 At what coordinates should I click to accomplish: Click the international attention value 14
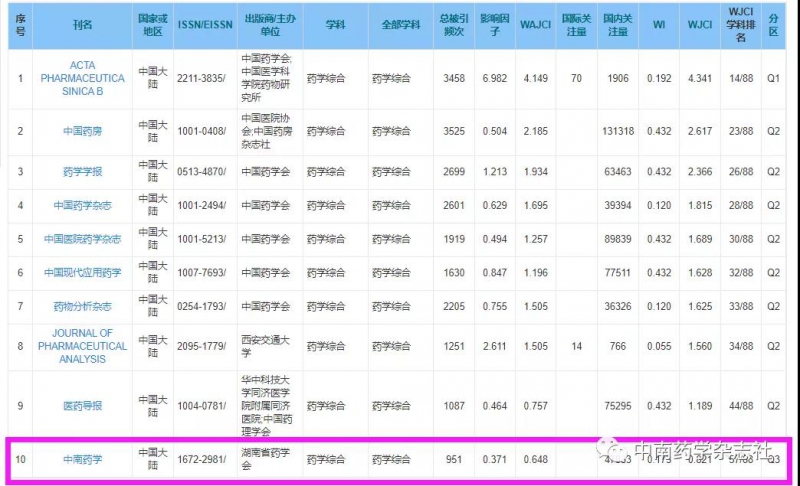[577, 346]
